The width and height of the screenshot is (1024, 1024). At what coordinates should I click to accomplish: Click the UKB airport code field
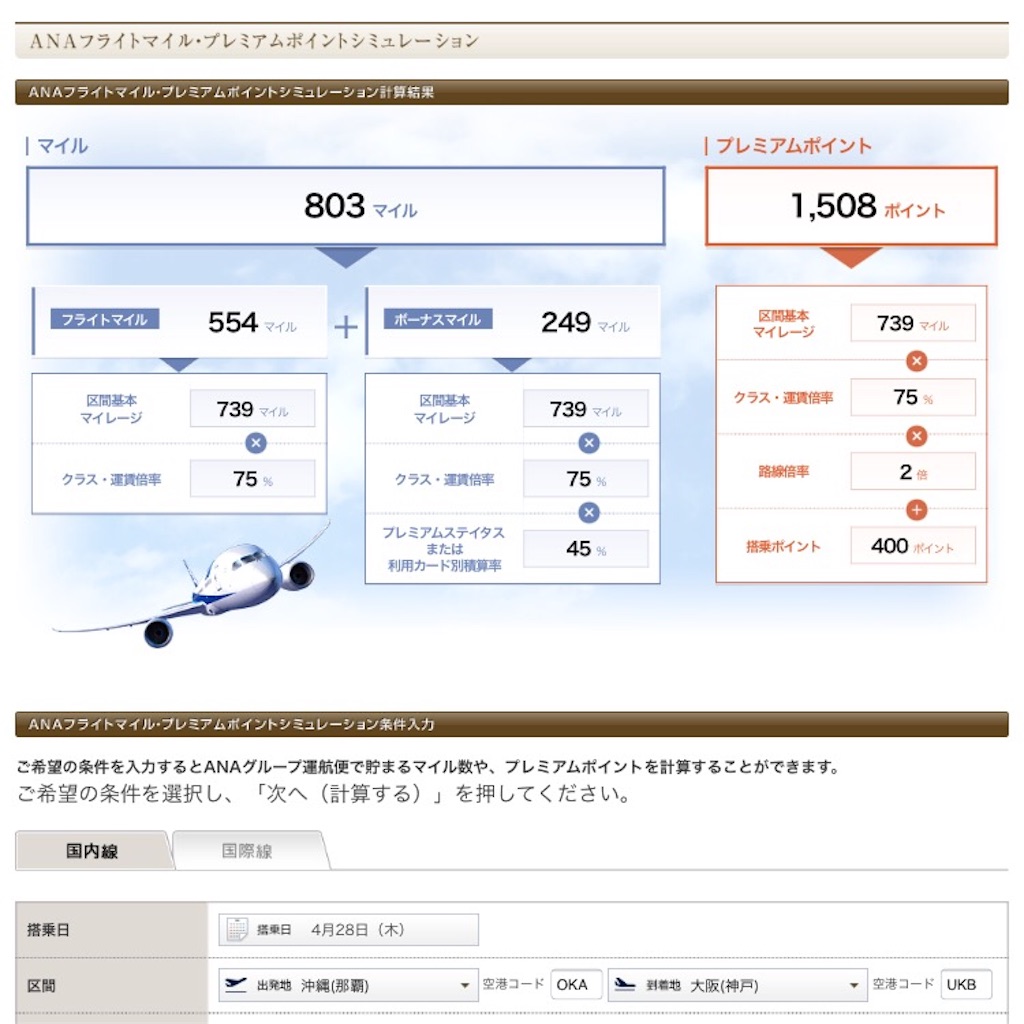tap(966, 985)
